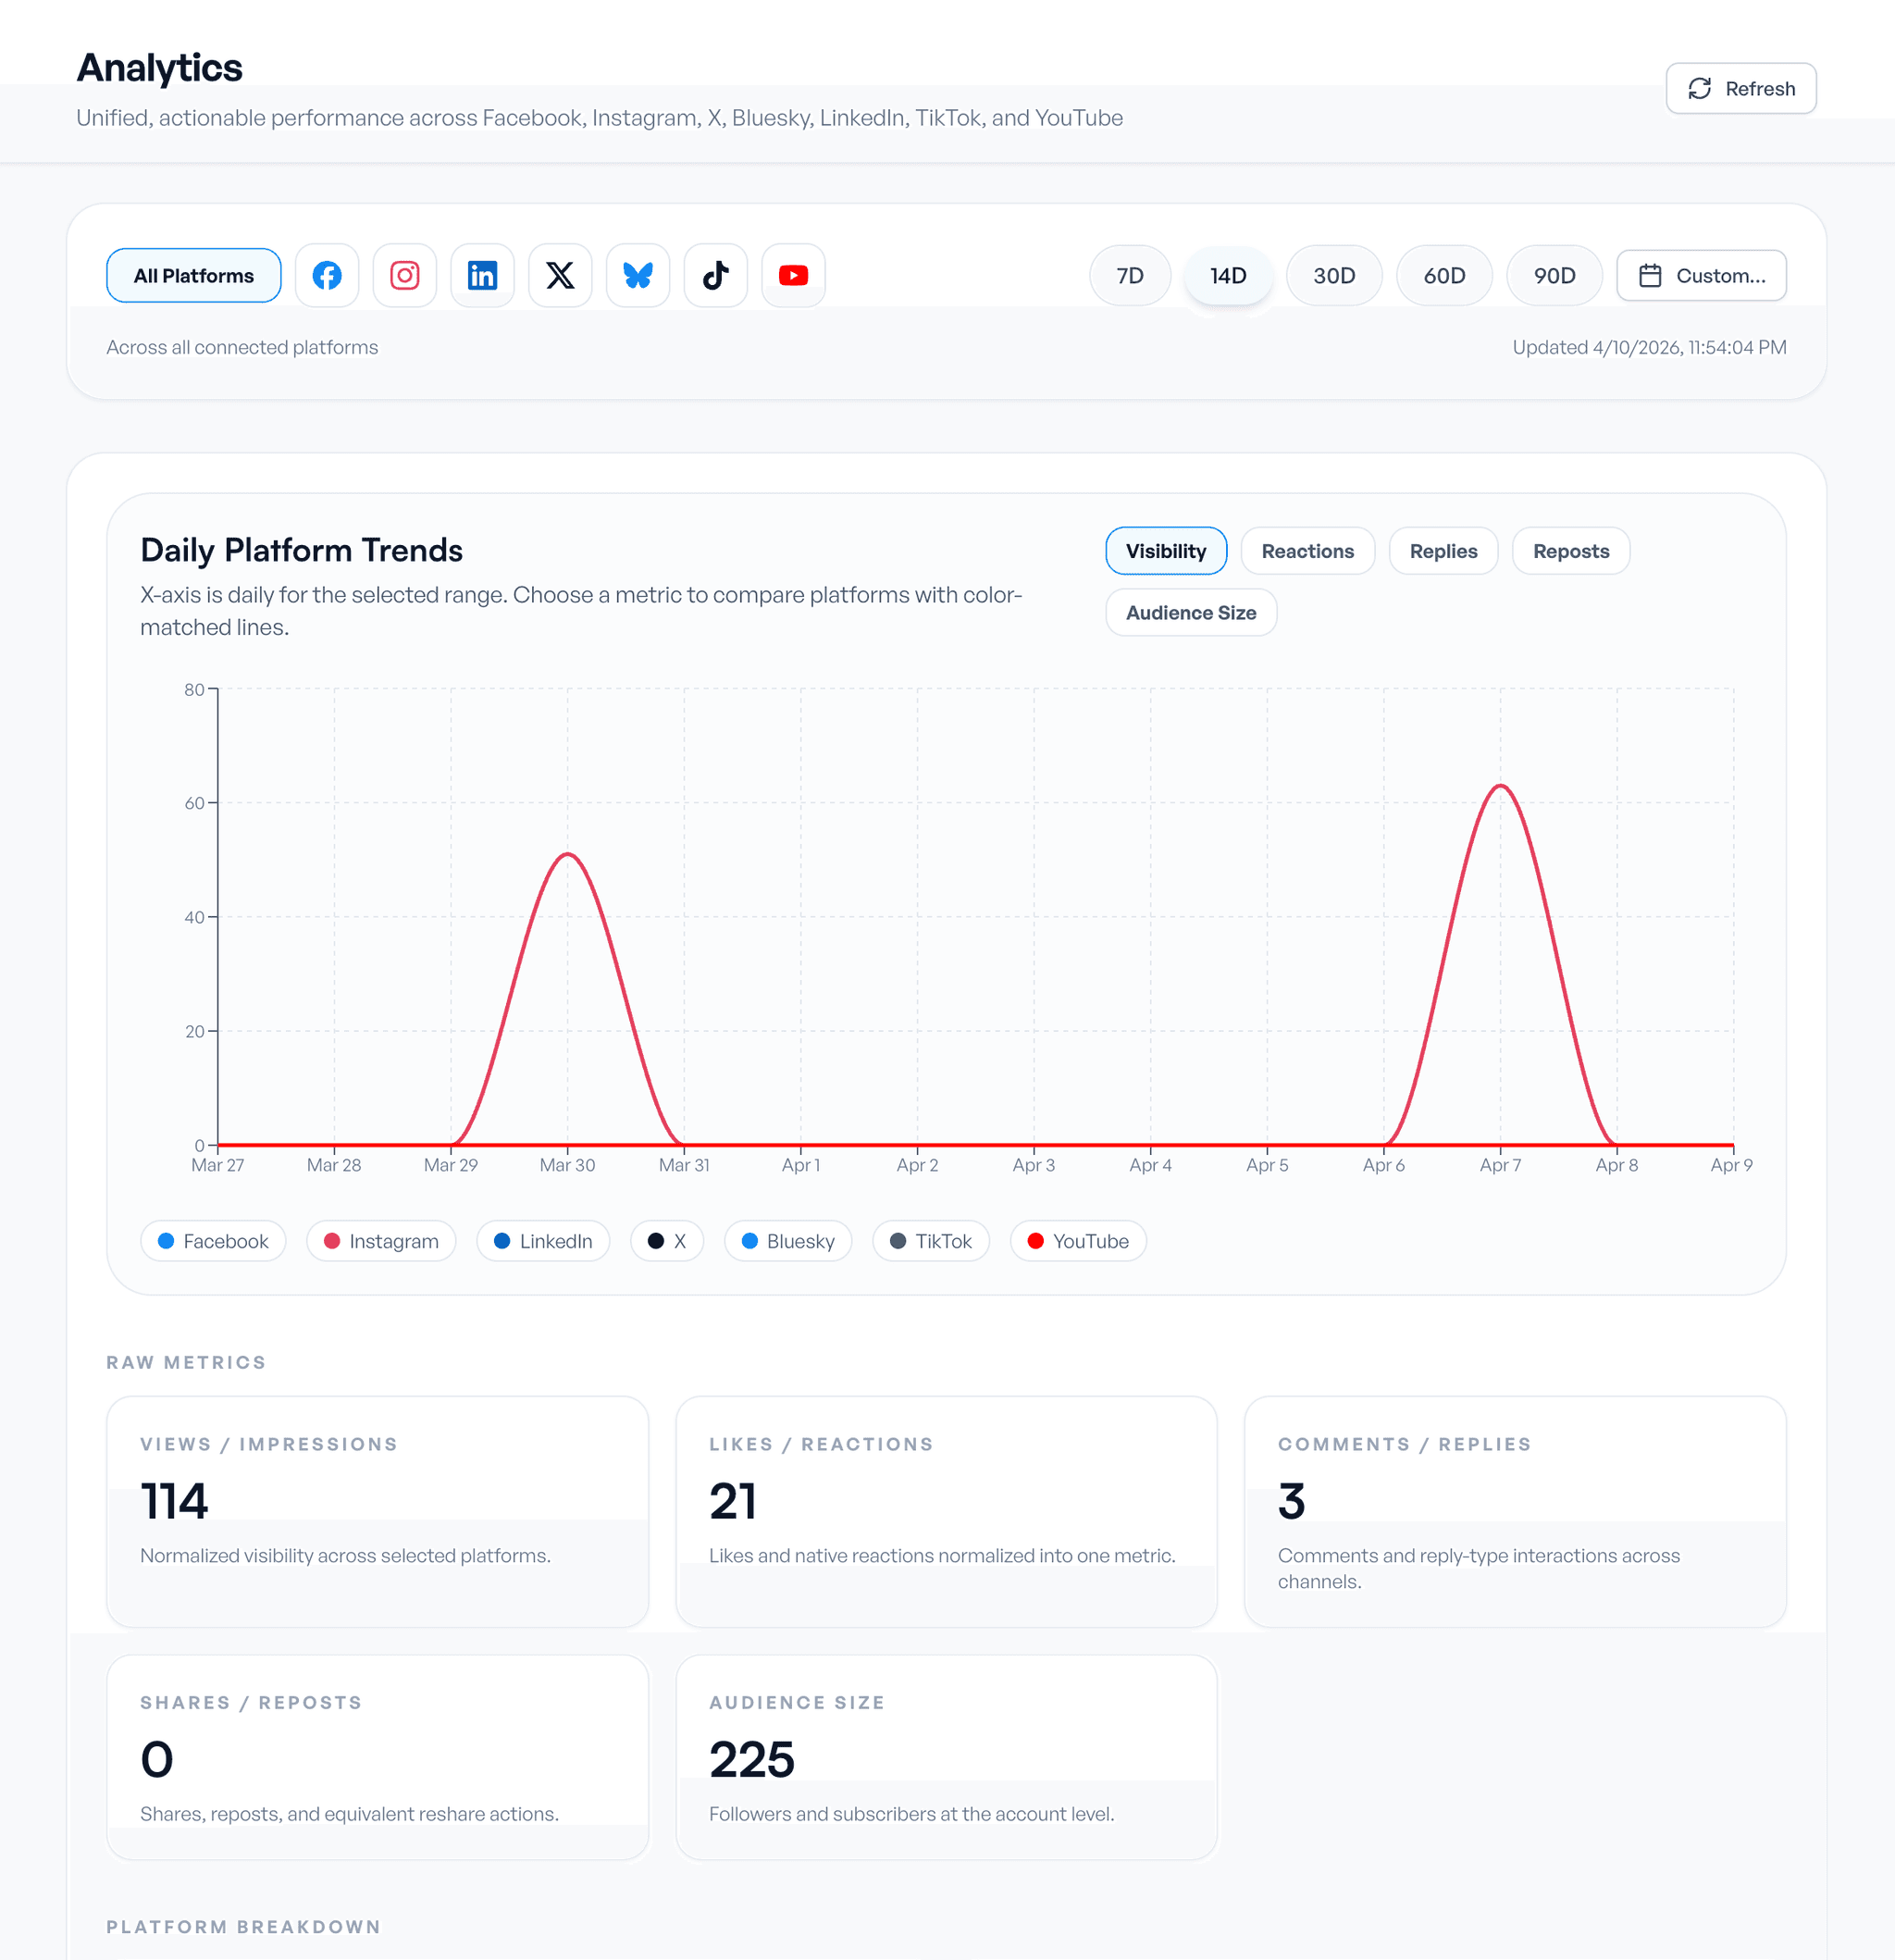Toggle TikTok series legend dot
Image resolution: width=1895 pixels, height=1960 pixels.
click(898, 1241)
